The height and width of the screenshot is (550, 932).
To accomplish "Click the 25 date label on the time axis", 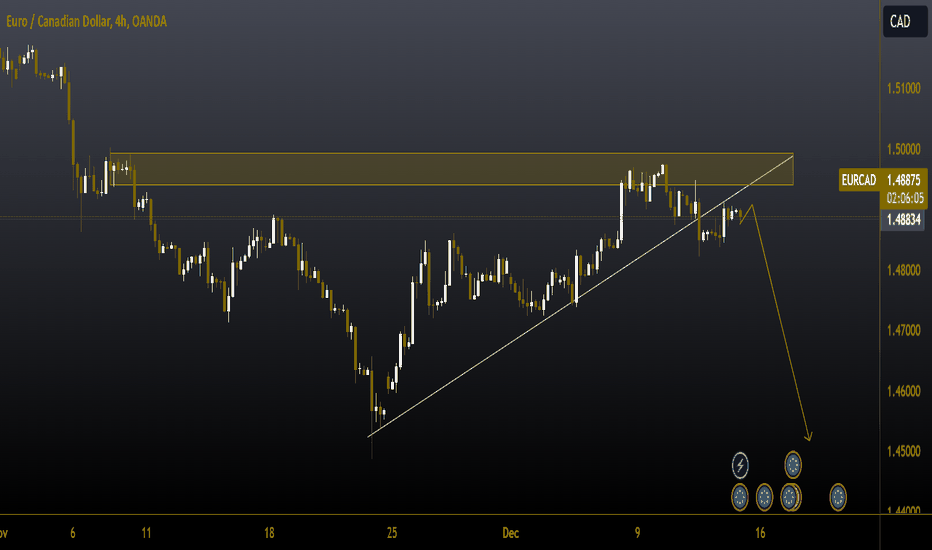I will click(x=392, y=533).
